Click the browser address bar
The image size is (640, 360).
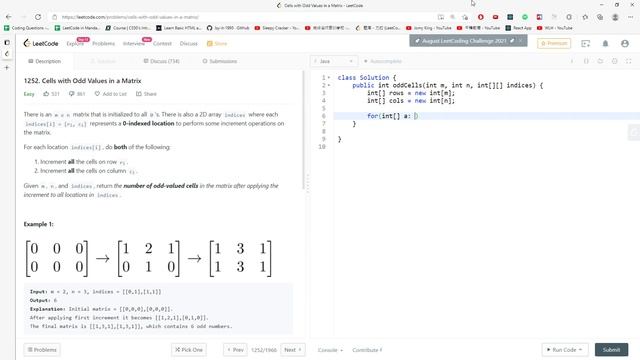(x=245, y=17)
